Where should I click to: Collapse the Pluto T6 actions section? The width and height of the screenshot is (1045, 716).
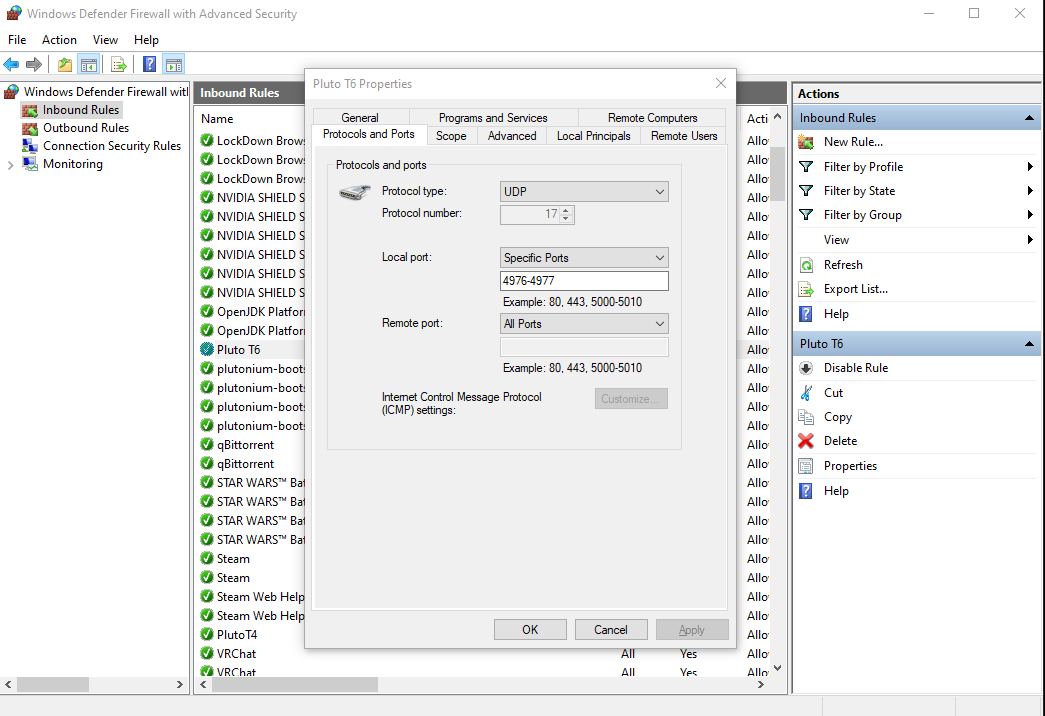pyautogui.click(x=1029, y=344)
